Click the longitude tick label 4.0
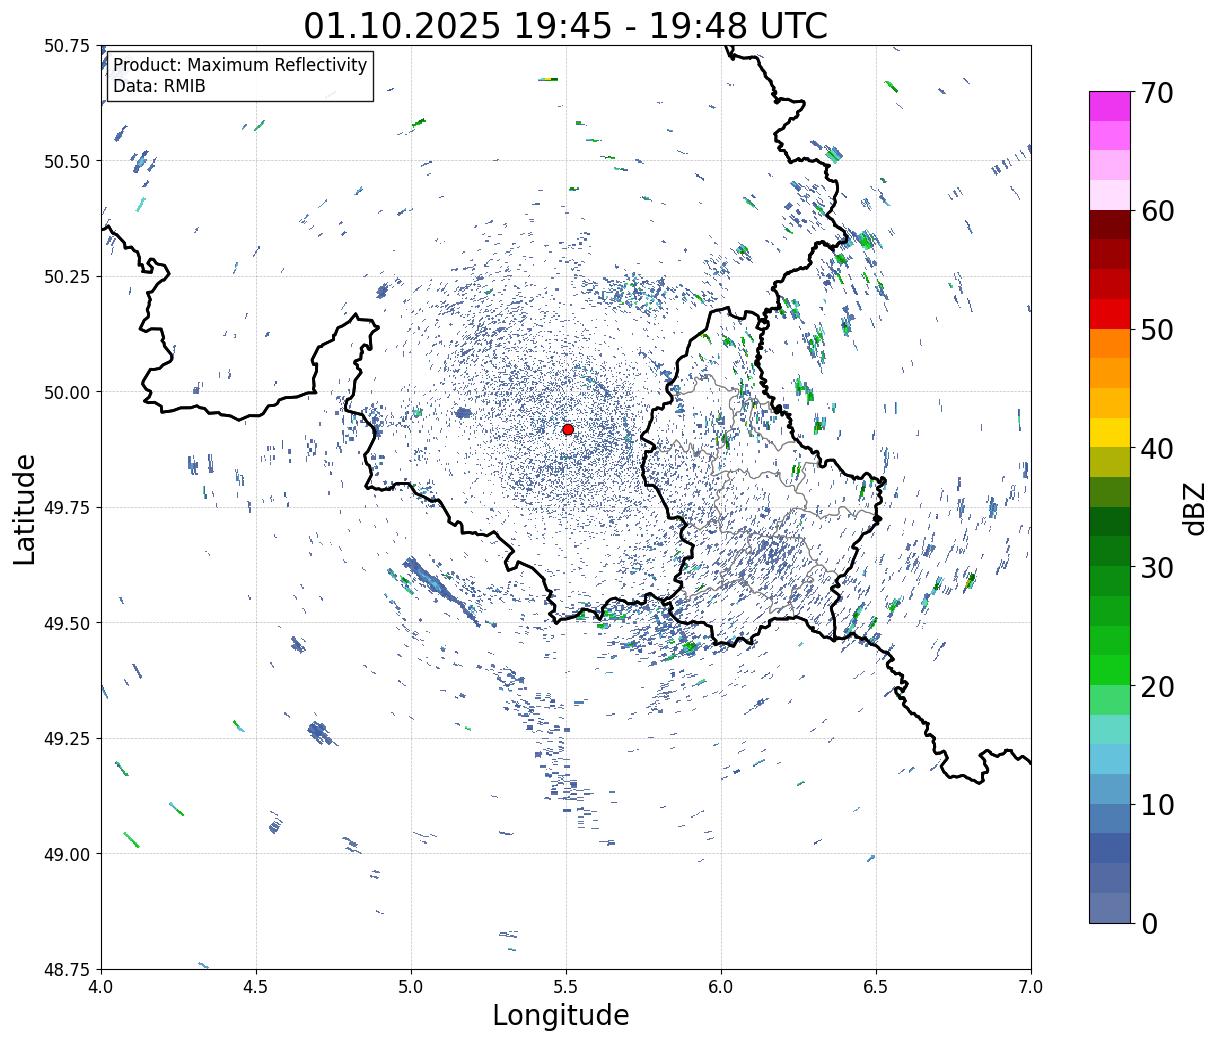1219x1040 pixels. coord(101,986)
